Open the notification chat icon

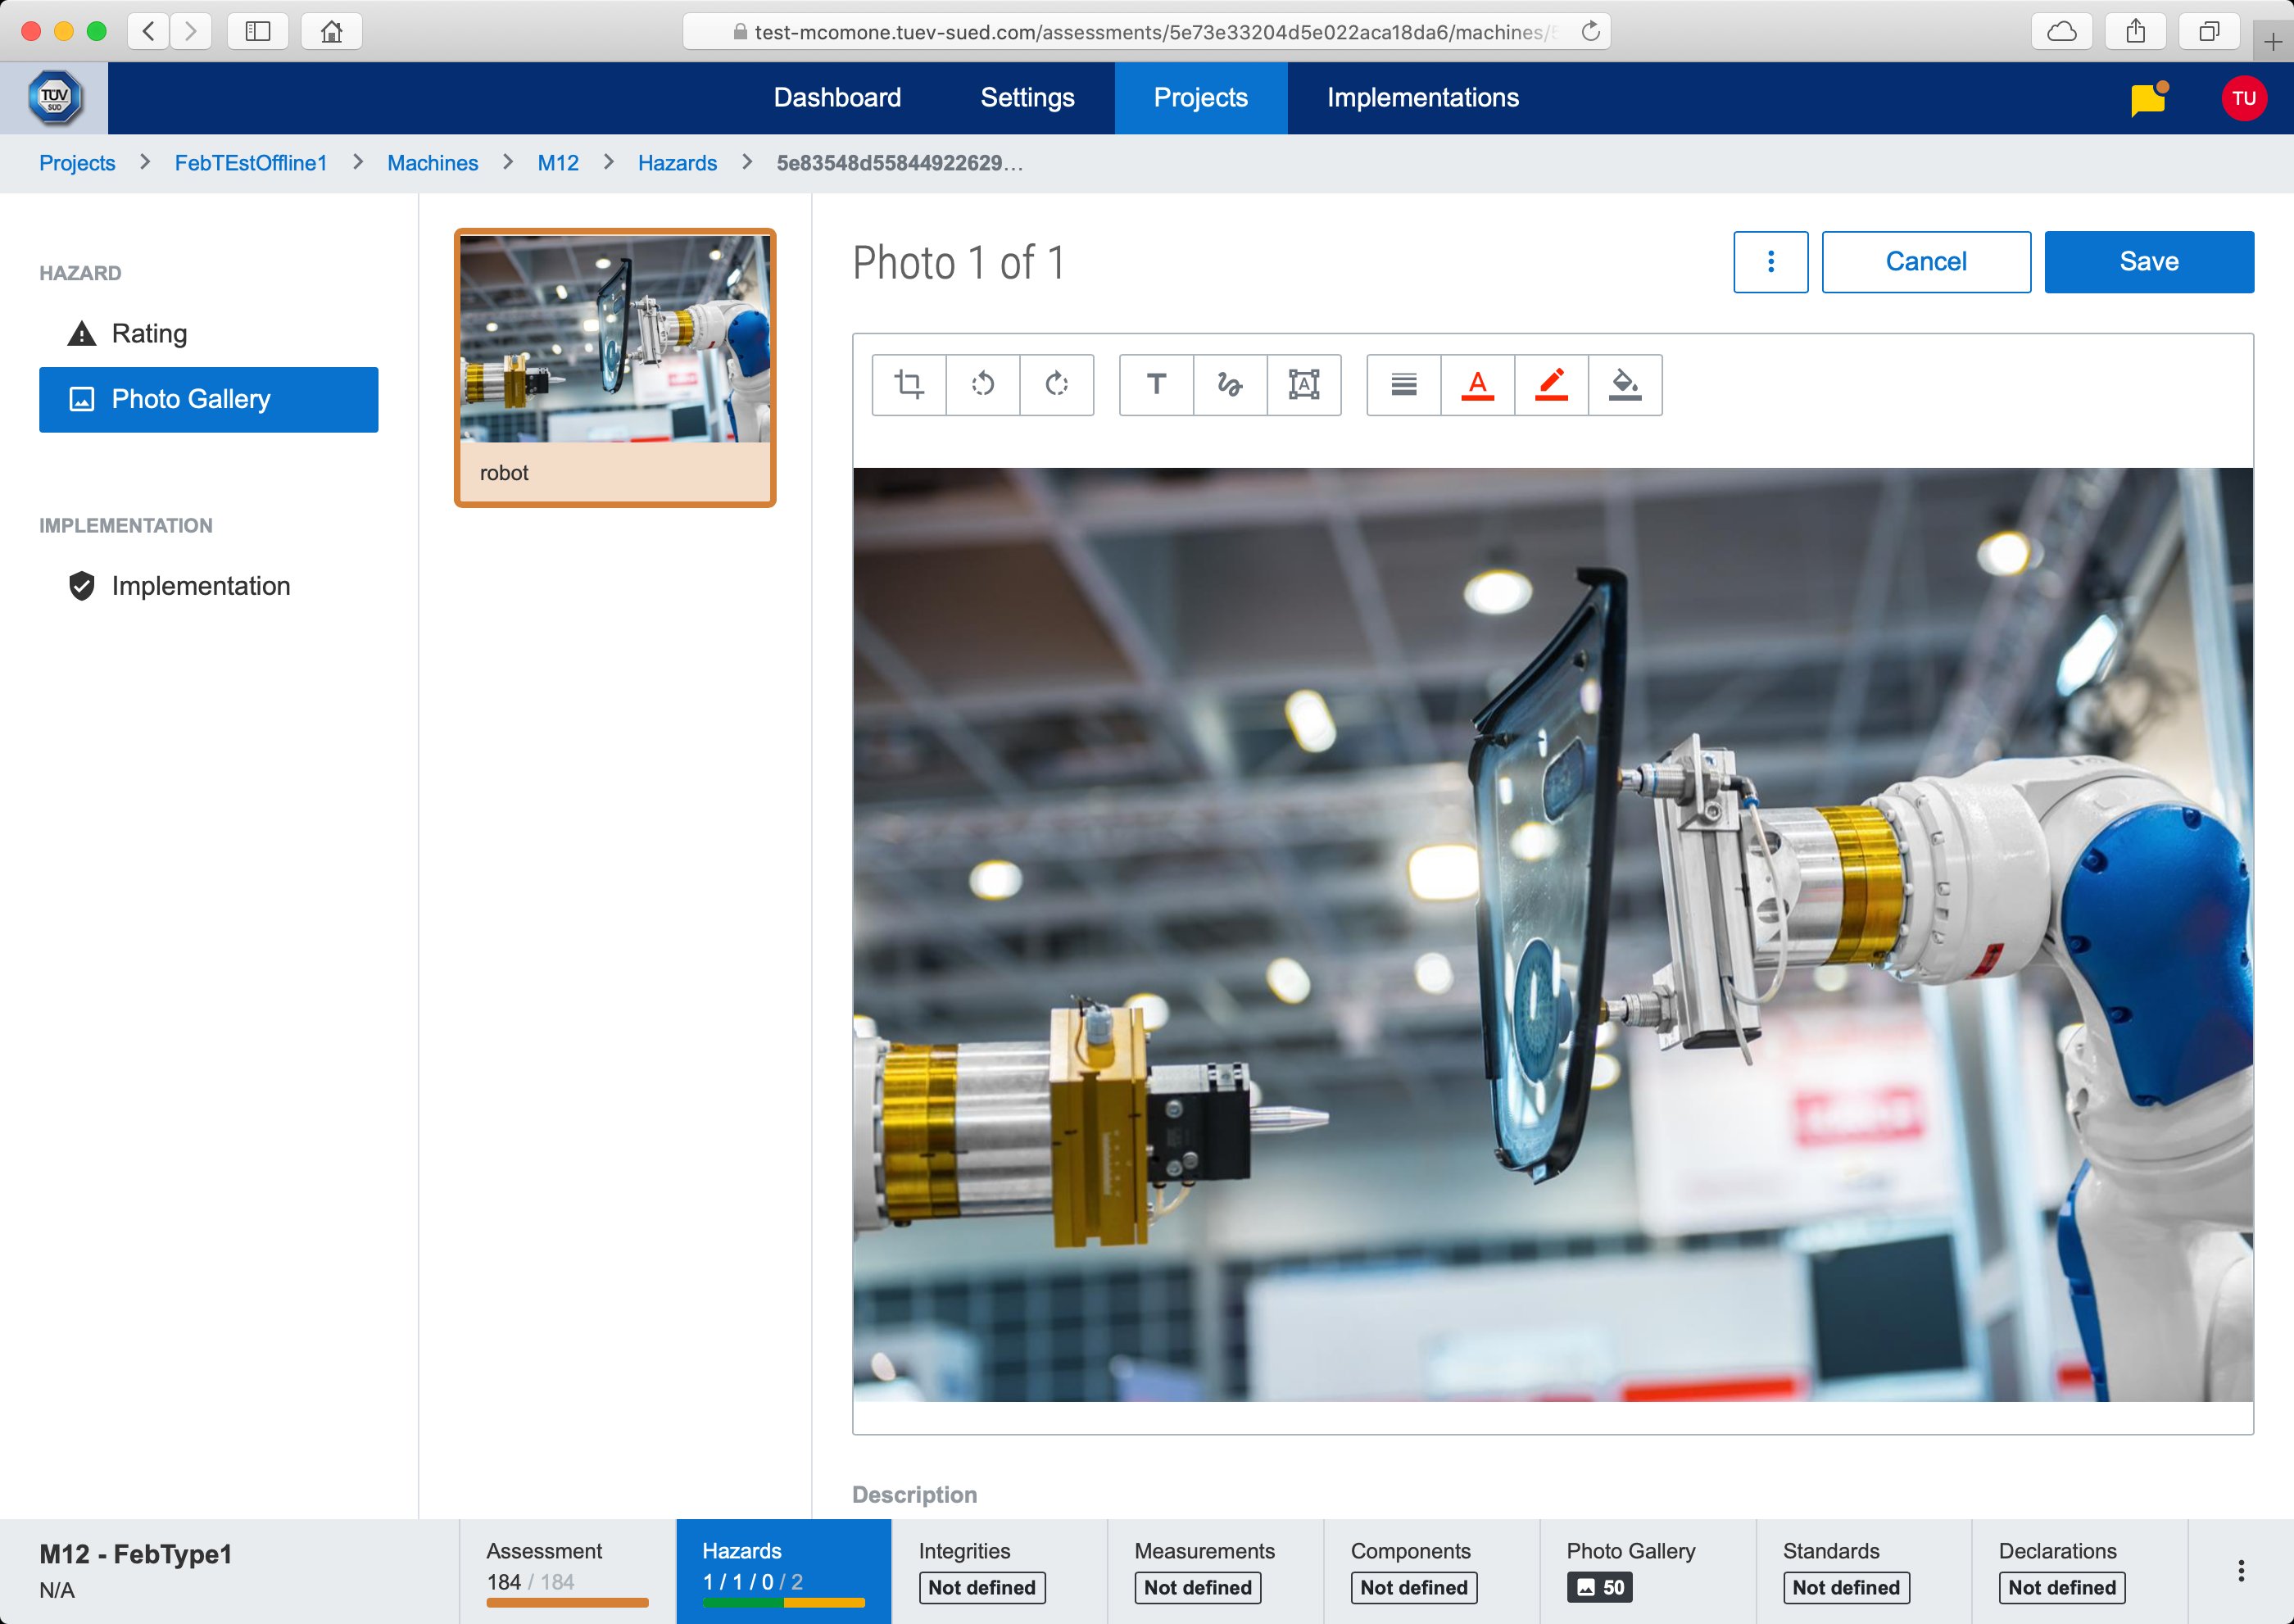2147,99
